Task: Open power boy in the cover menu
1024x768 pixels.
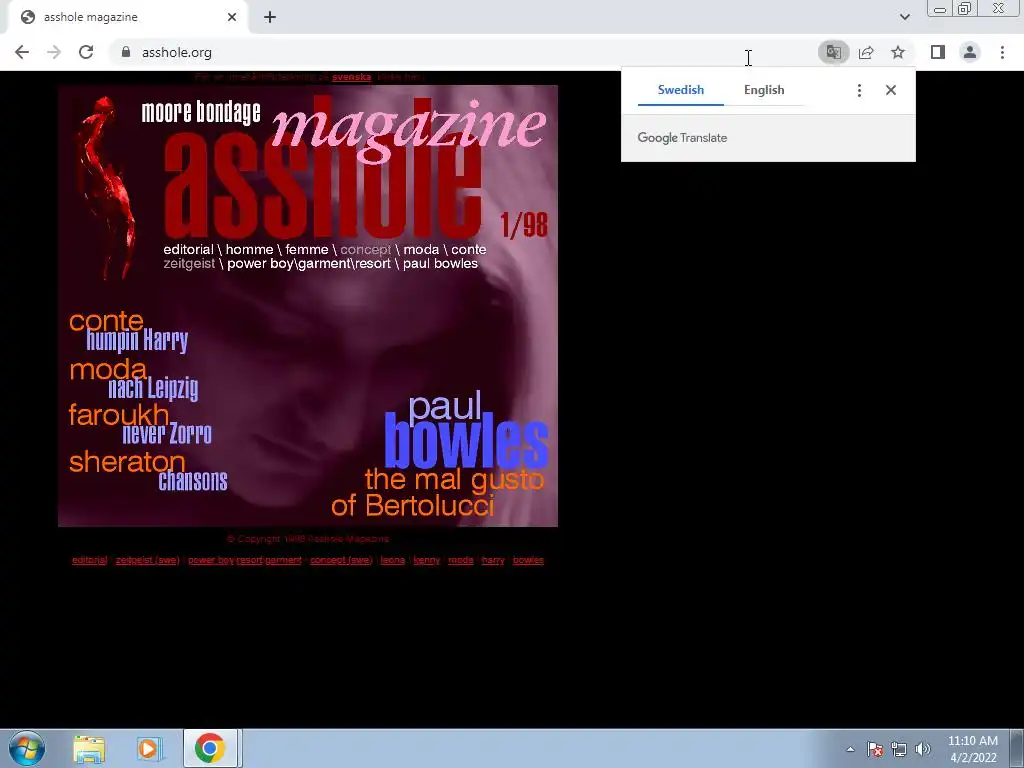Action: click(260, 264)
